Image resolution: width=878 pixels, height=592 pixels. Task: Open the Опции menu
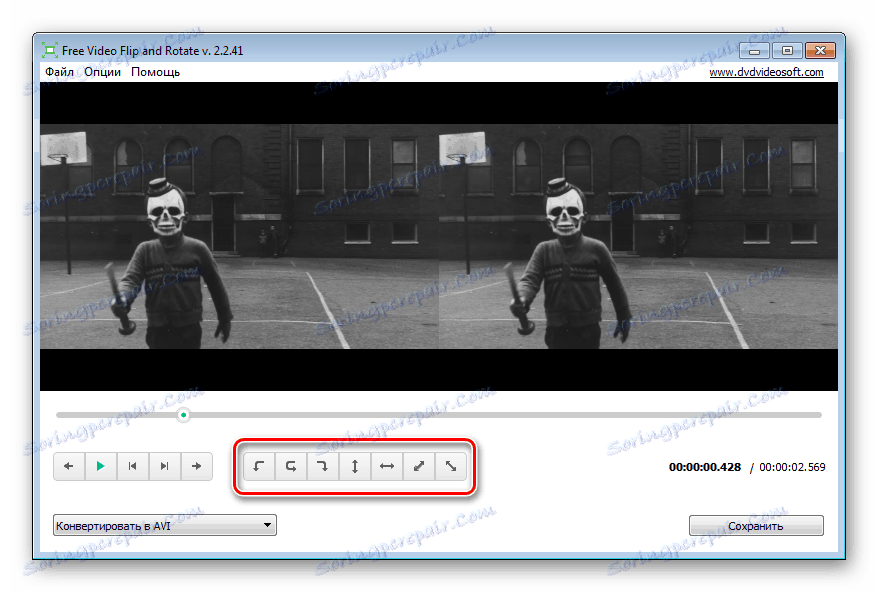point(102,72)
